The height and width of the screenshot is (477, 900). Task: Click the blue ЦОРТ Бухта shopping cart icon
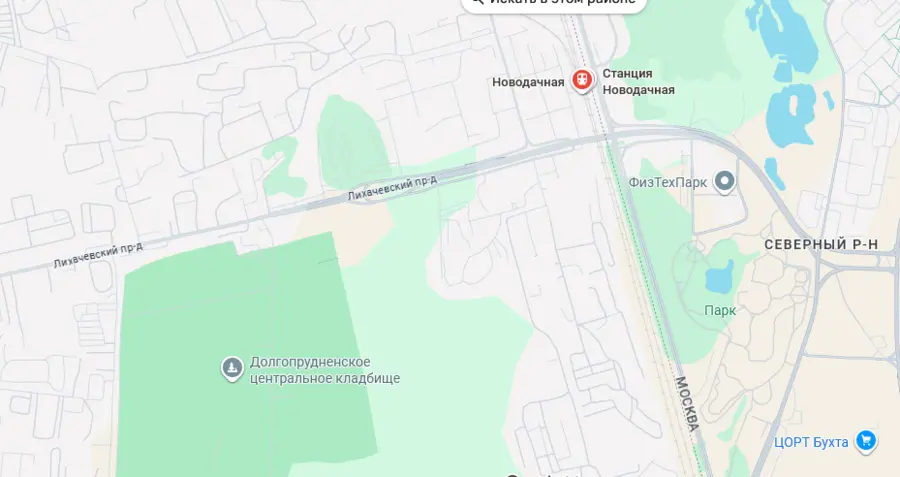[x=866, y=441]
